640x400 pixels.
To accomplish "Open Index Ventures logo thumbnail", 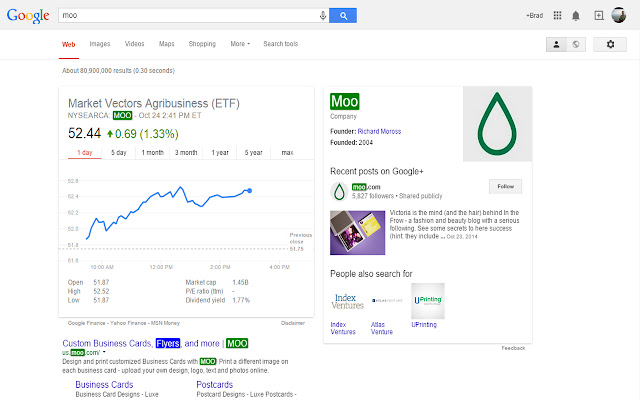I will (347, 301).
